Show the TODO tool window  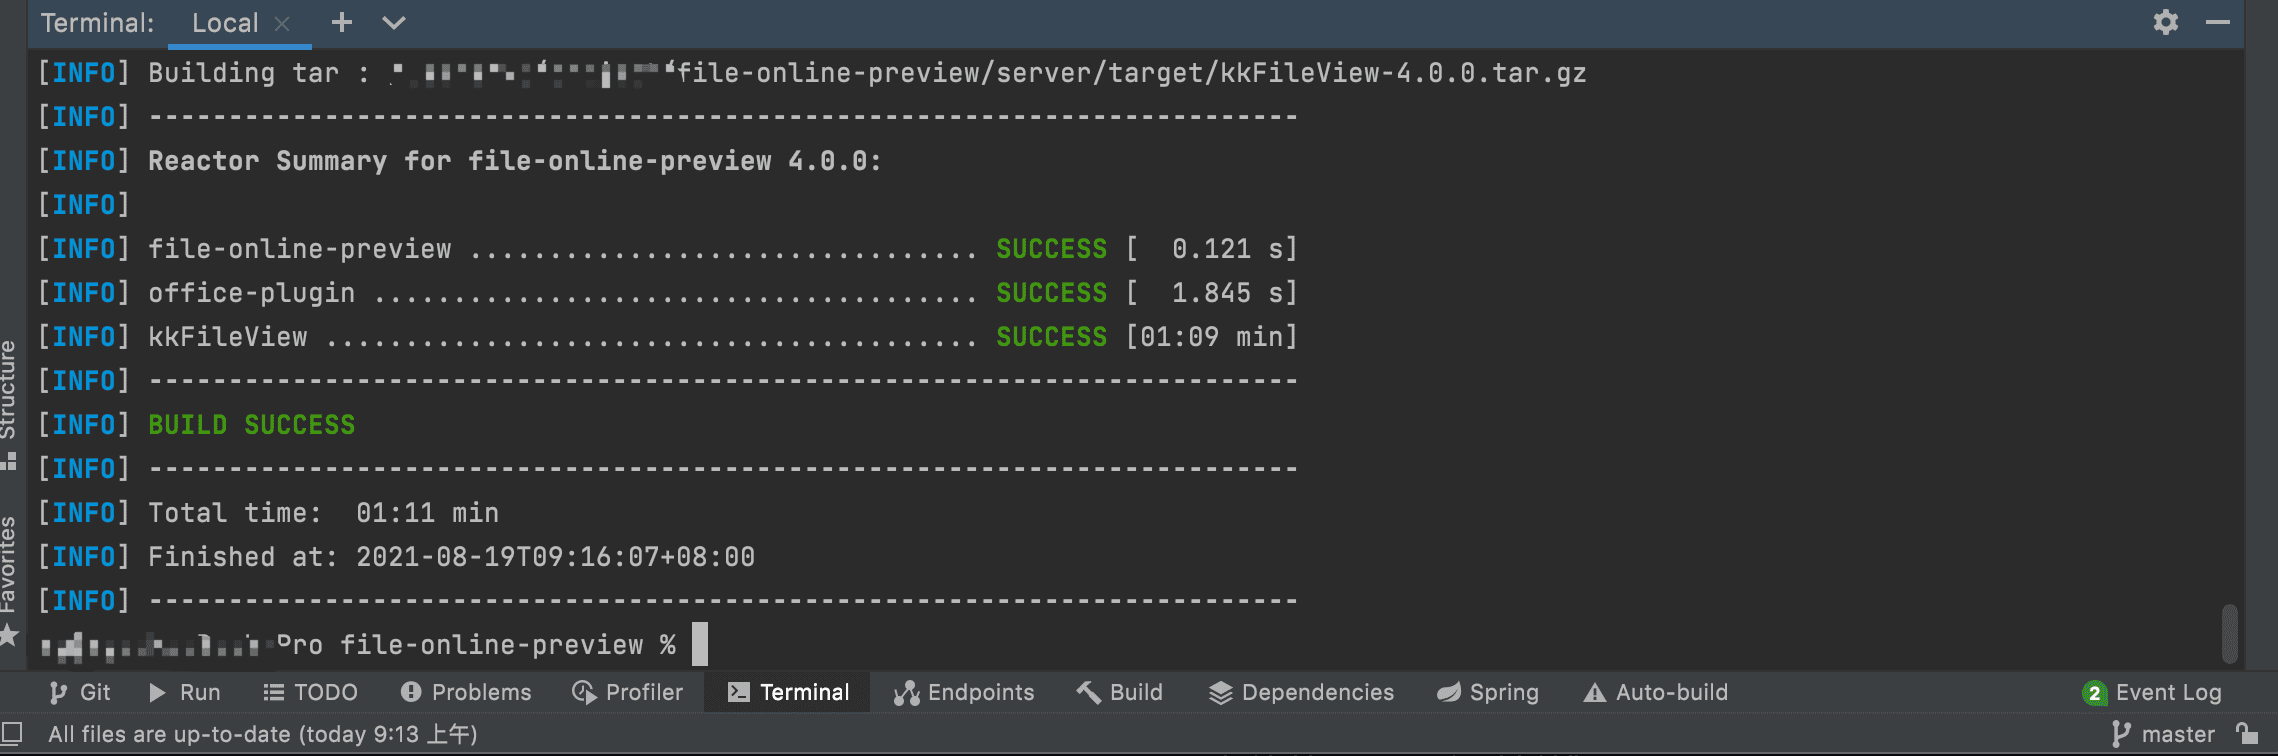(x=311, y=692)
